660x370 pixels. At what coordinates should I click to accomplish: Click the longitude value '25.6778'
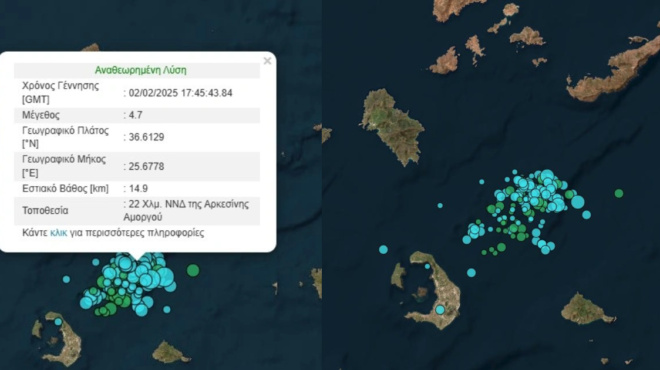coord(146,167)
